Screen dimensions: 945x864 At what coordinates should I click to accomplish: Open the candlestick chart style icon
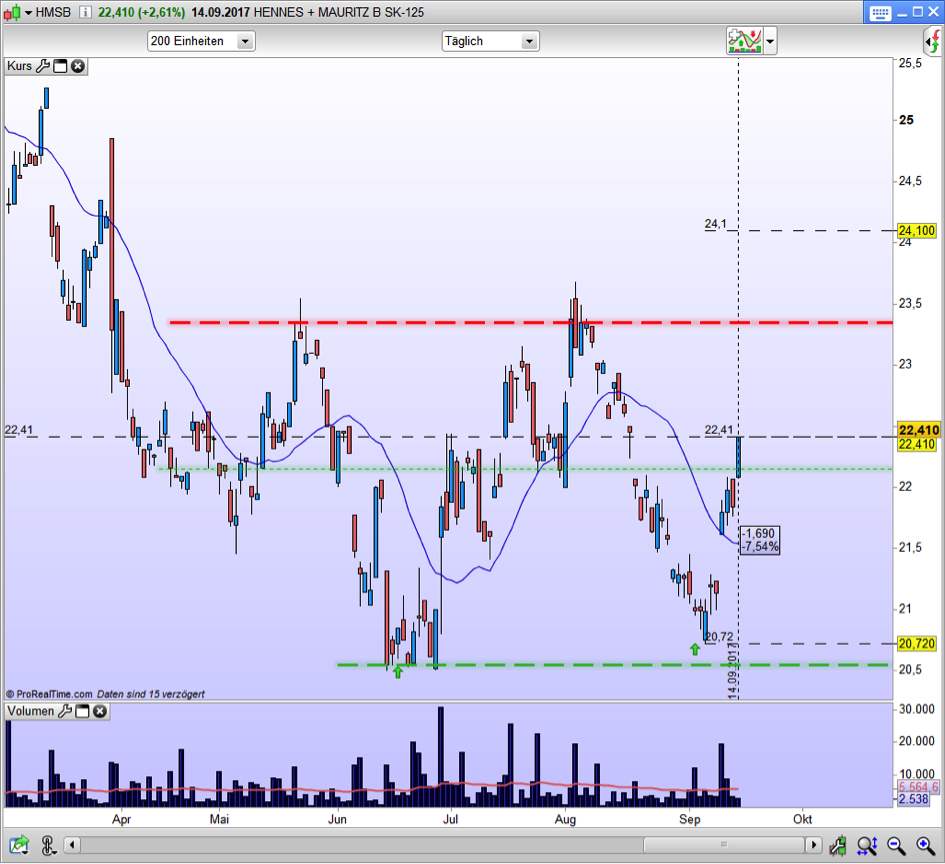click(x=12, y=12)
